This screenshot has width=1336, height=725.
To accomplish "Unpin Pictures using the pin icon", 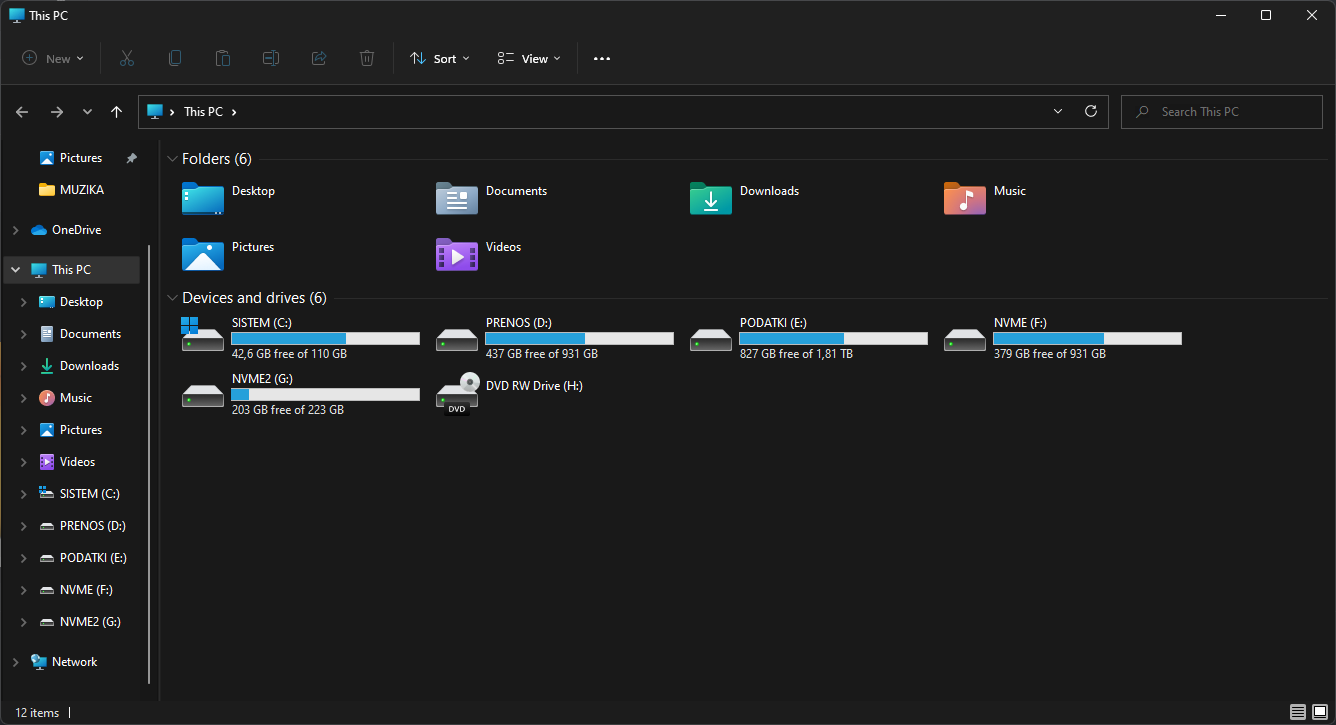I will 131,158.
